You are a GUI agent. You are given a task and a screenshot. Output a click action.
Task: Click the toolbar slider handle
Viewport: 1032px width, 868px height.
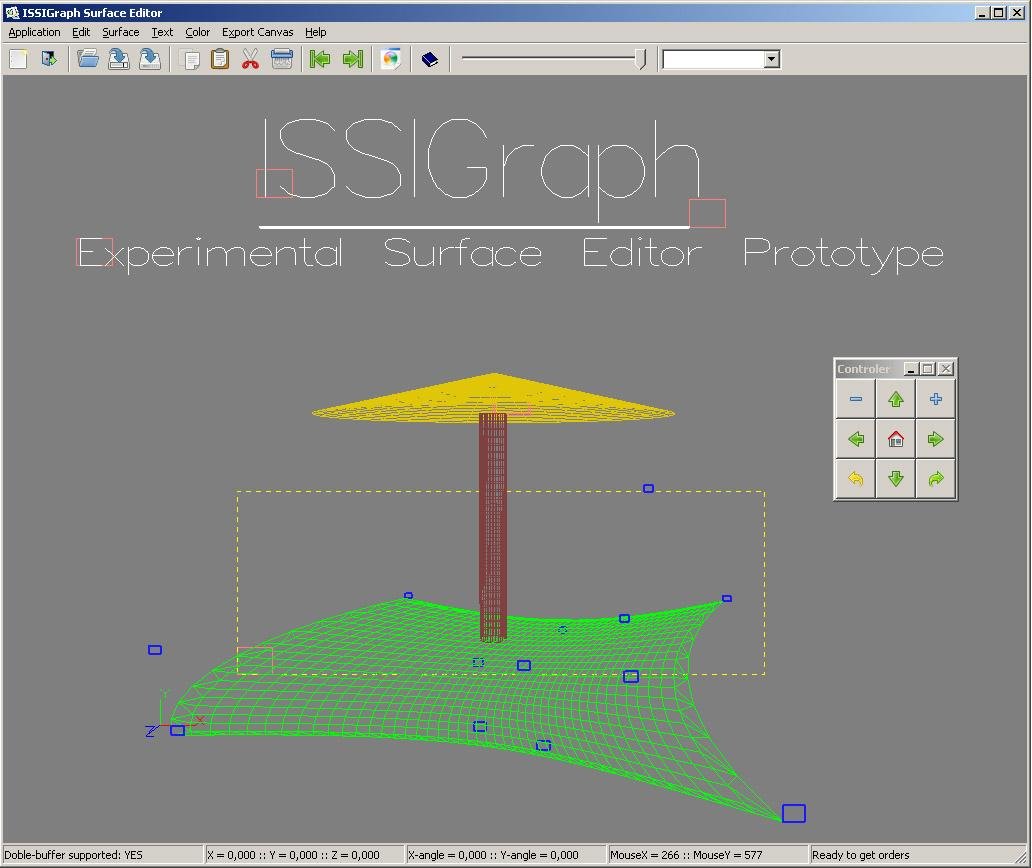[x=641, y=59]
